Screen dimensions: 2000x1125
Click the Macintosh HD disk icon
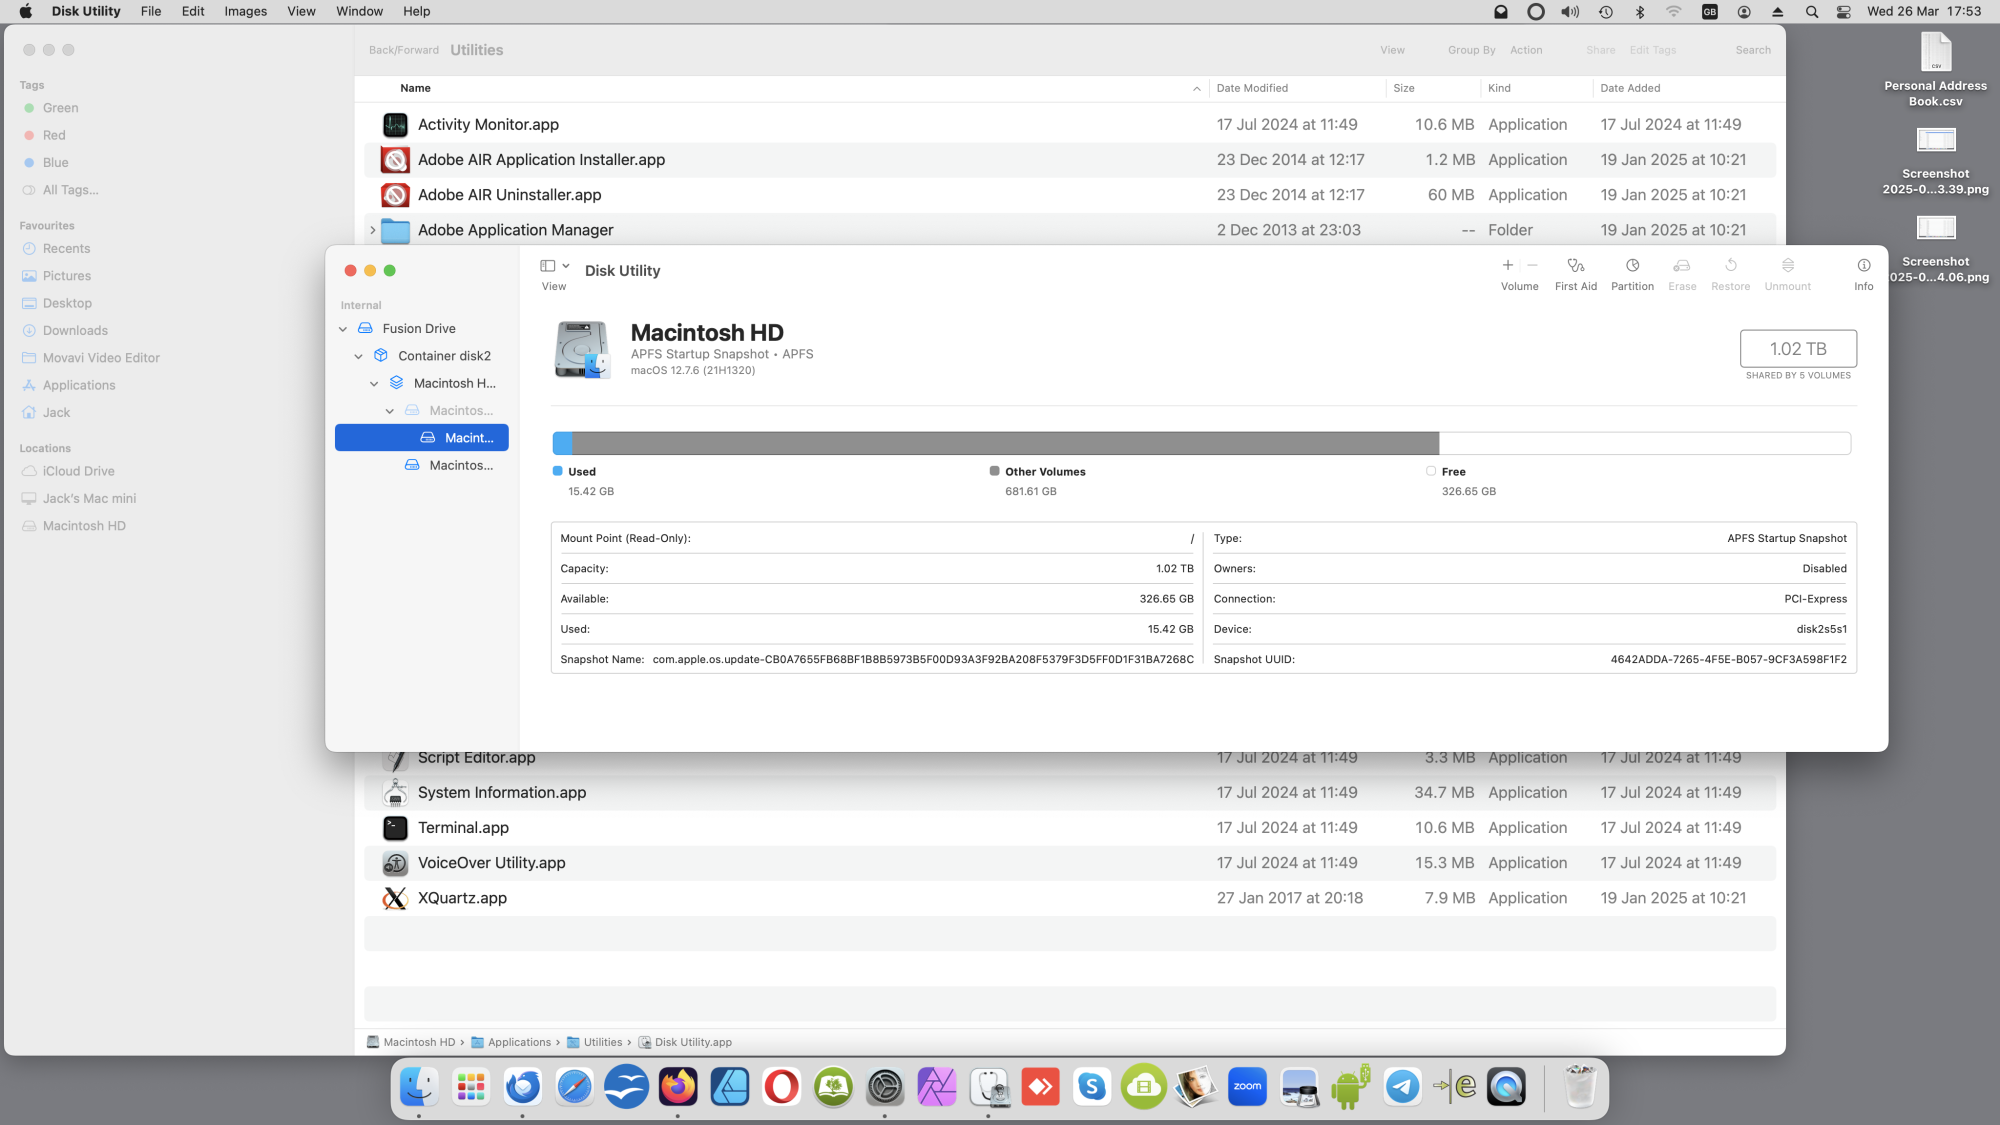pos(582,349)
